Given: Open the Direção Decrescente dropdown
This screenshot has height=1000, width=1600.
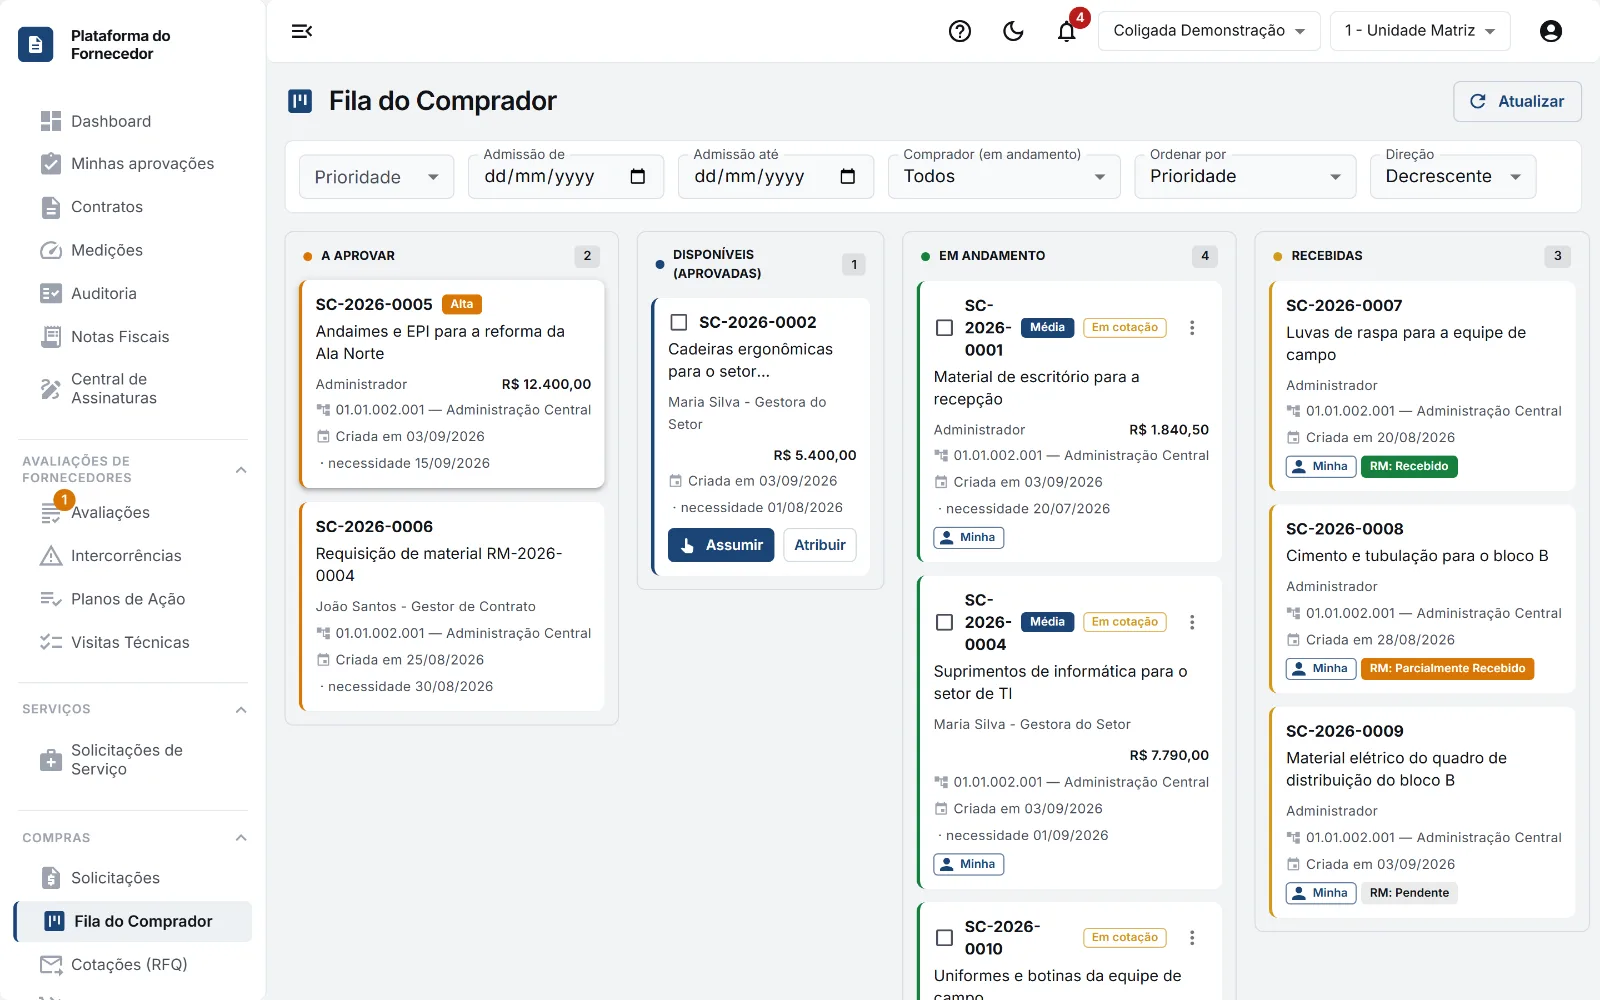Looking at the screenshot, I should [x=1453, y=177].
